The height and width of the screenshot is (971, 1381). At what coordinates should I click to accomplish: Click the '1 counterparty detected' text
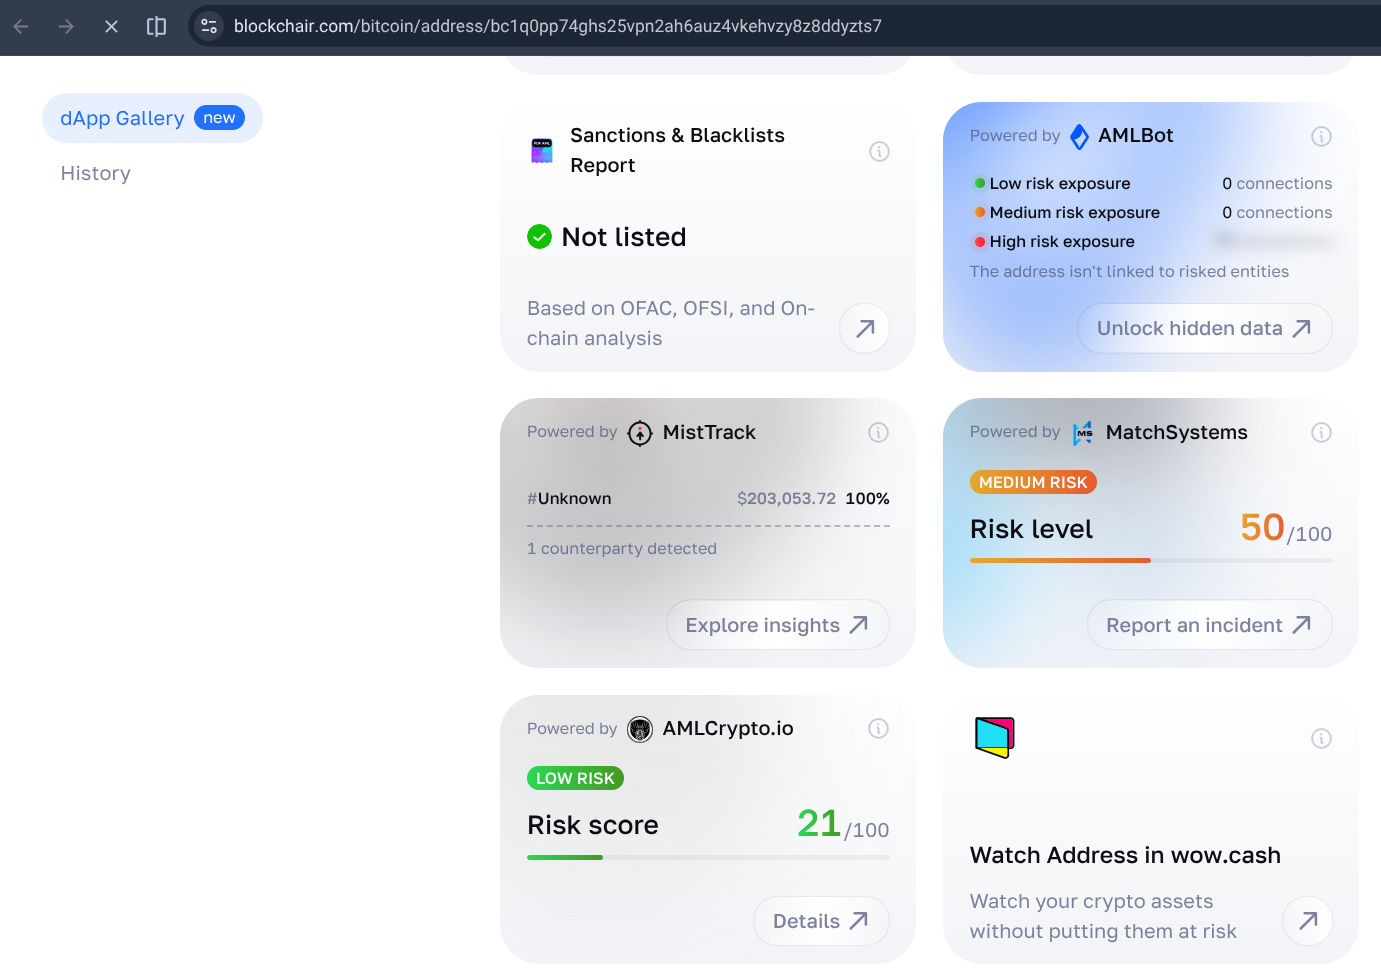point(622,548)
